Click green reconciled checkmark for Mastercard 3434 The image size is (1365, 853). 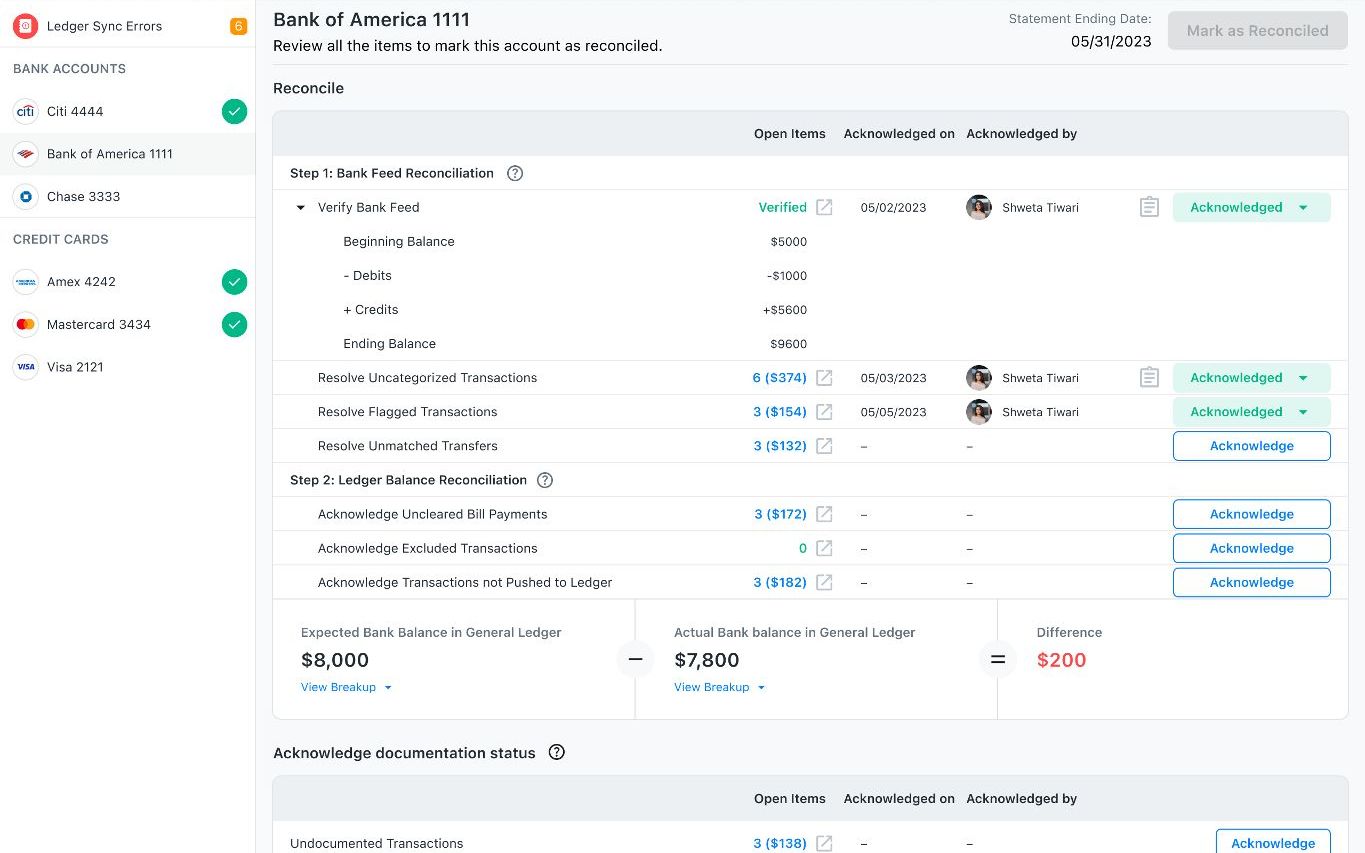coord(234,325)
